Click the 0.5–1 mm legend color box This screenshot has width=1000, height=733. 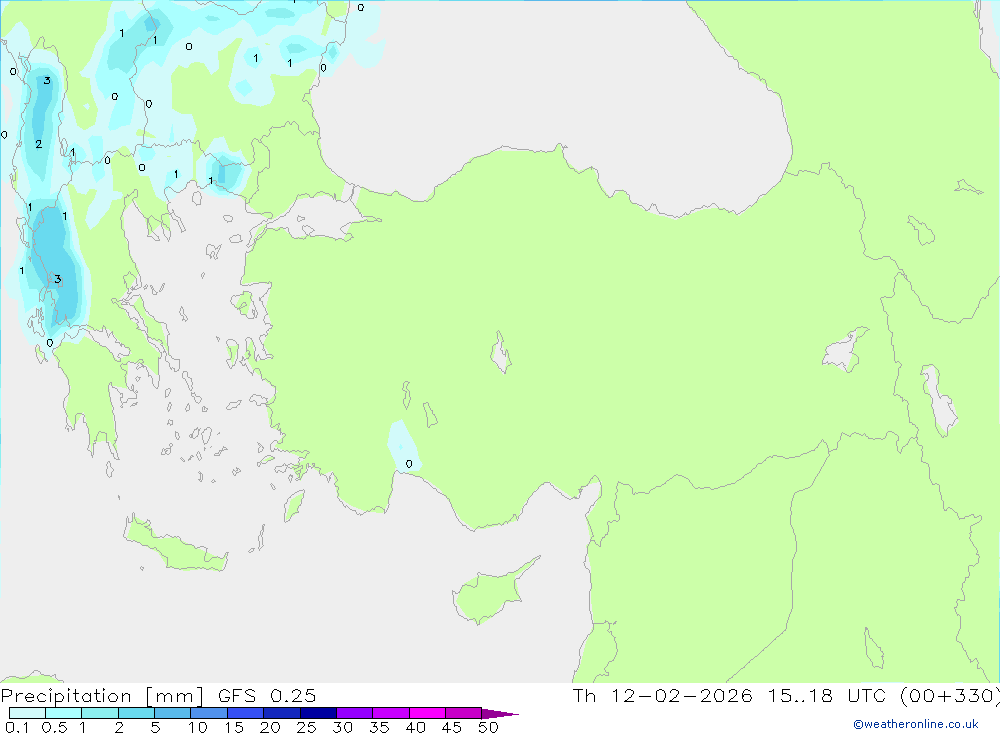[x=64, y=713]
